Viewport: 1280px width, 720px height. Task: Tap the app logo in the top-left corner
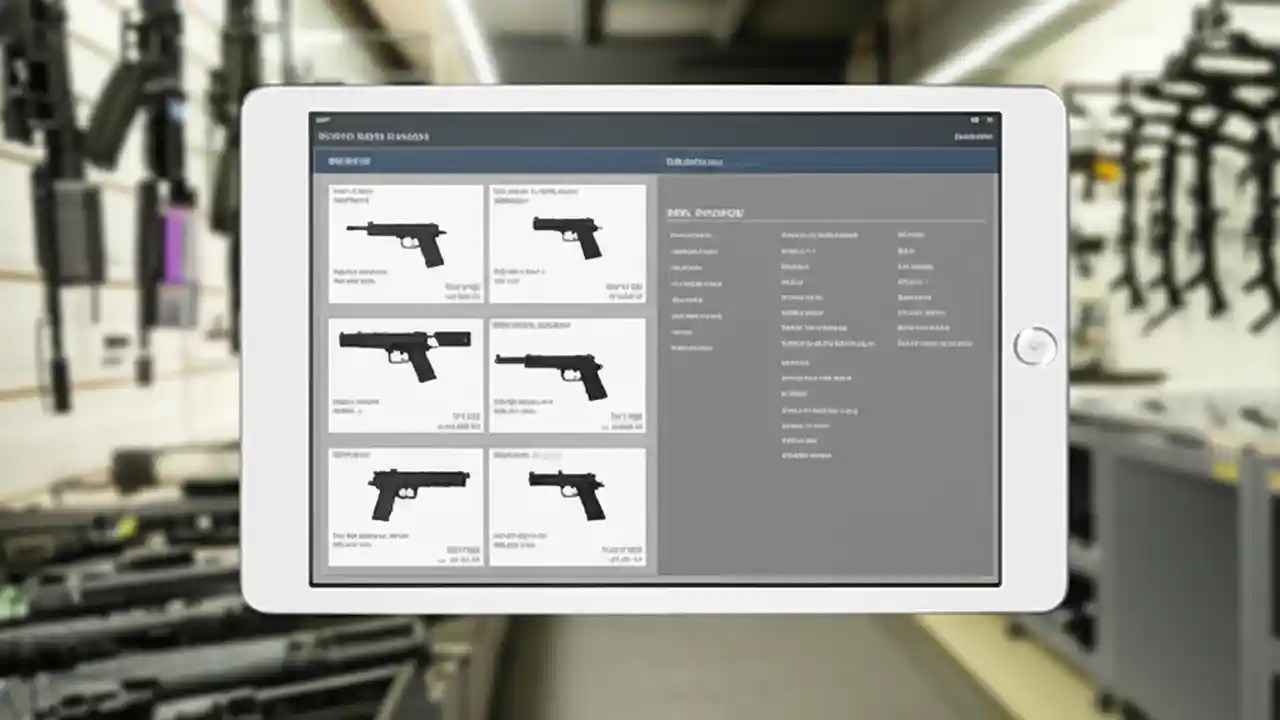[x=323, y=119]
